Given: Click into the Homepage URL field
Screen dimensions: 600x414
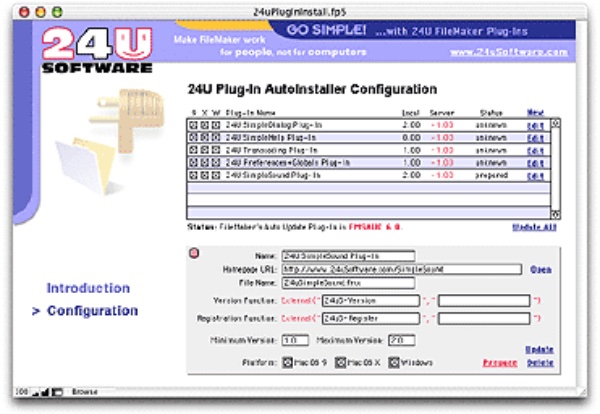Looking at the screenshot, I should (x=402, y=269).
